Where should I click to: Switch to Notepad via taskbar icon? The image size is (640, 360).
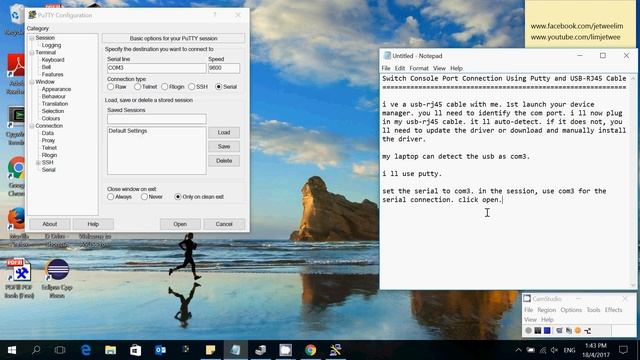click(x=236, y=350)
